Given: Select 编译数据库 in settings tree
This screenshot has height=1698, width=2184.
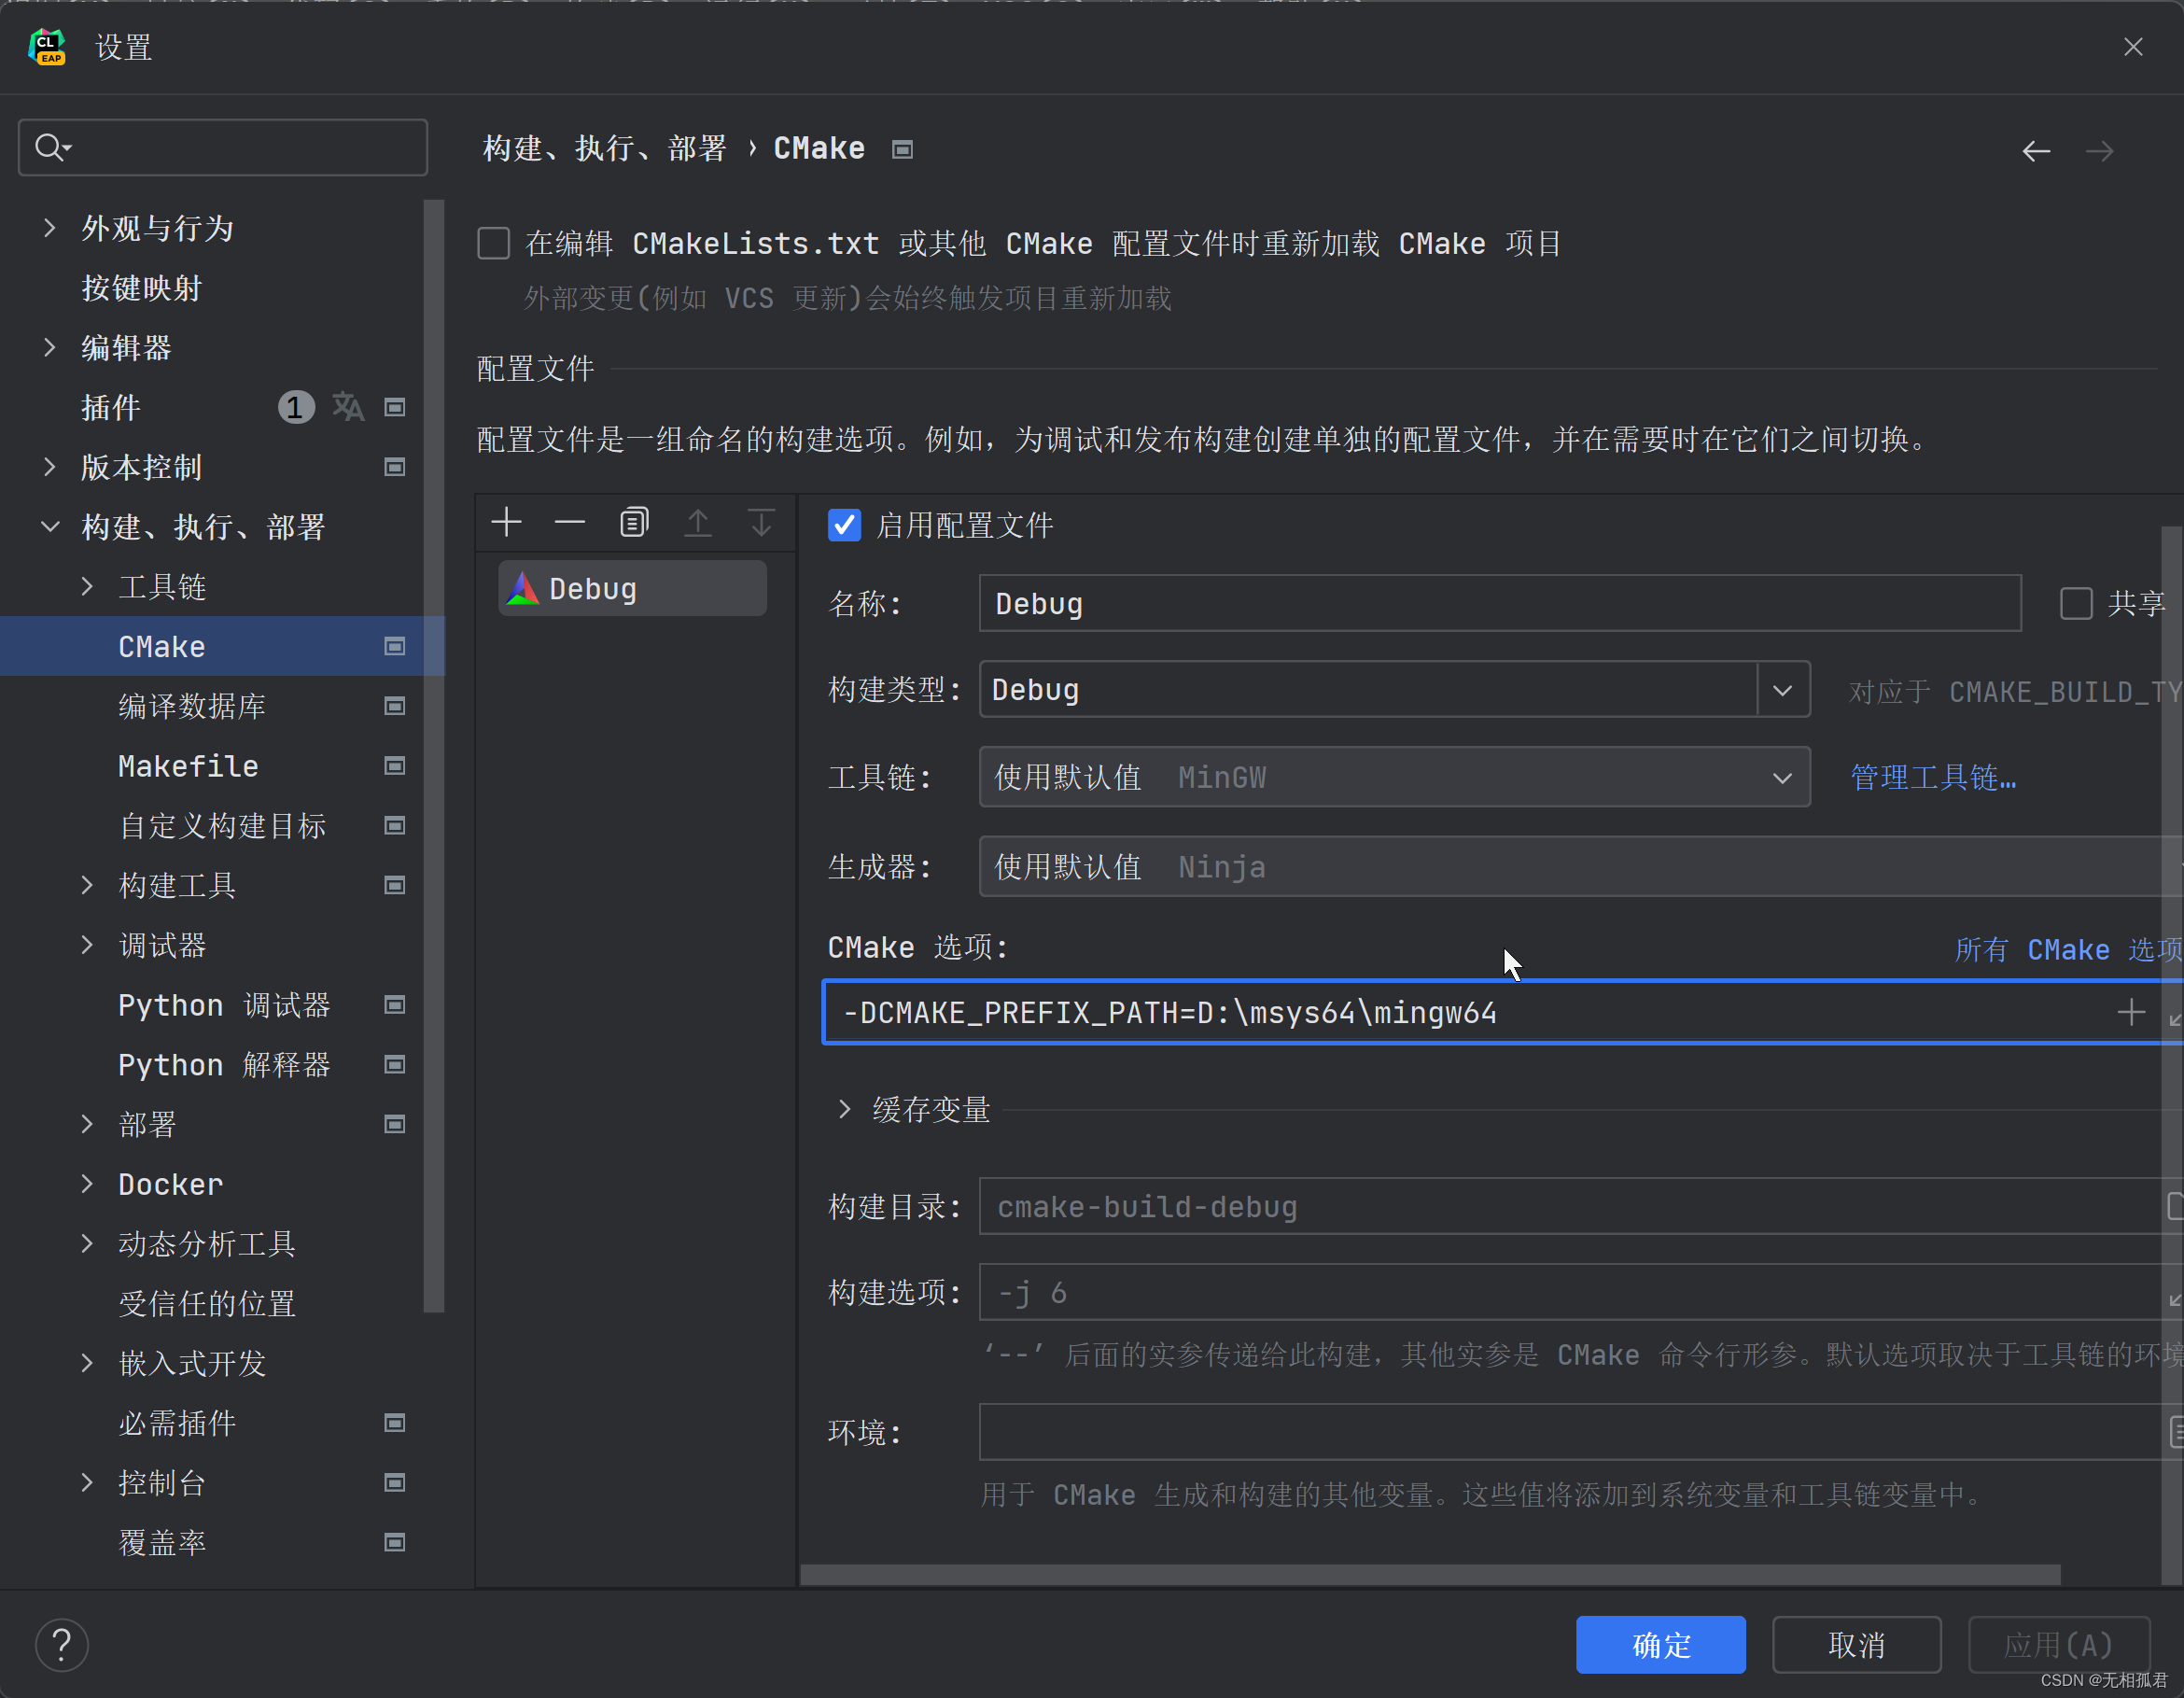Looking at the screenshot, I should tap(192, 706).
